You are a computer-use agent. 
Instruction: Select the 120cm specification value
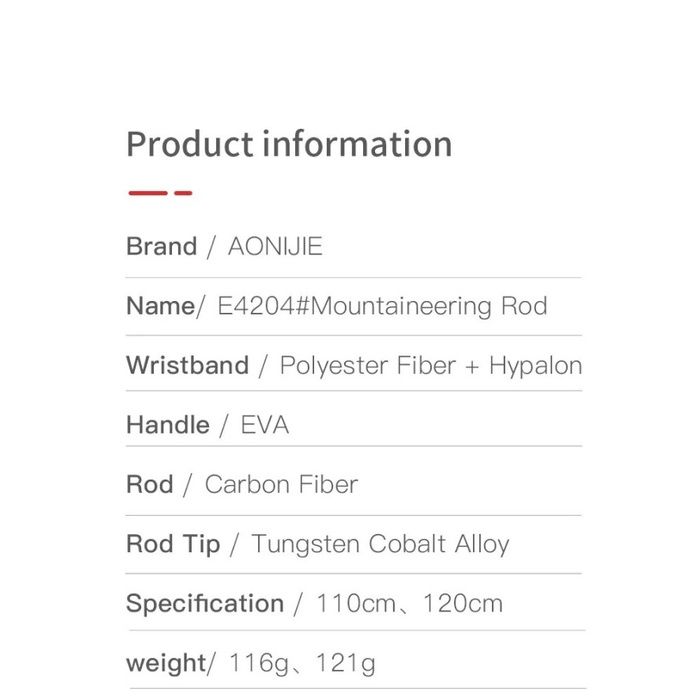[463, 604]
